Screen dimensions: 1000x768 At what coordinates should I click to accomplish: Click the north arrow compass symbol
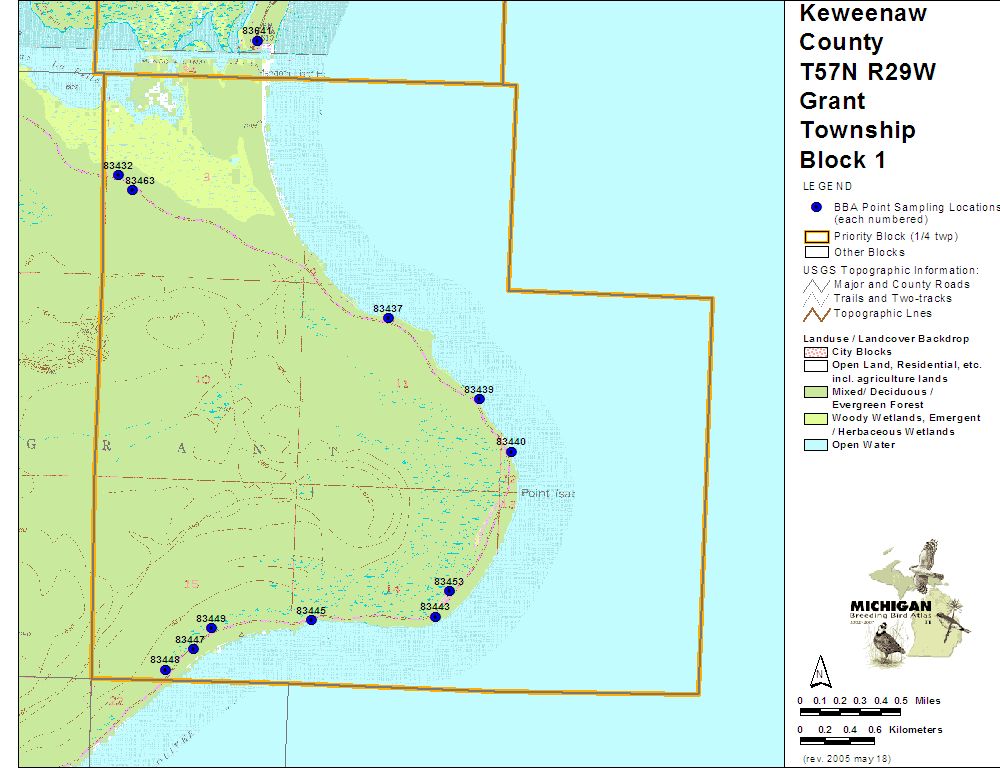(x=819, y=669)
